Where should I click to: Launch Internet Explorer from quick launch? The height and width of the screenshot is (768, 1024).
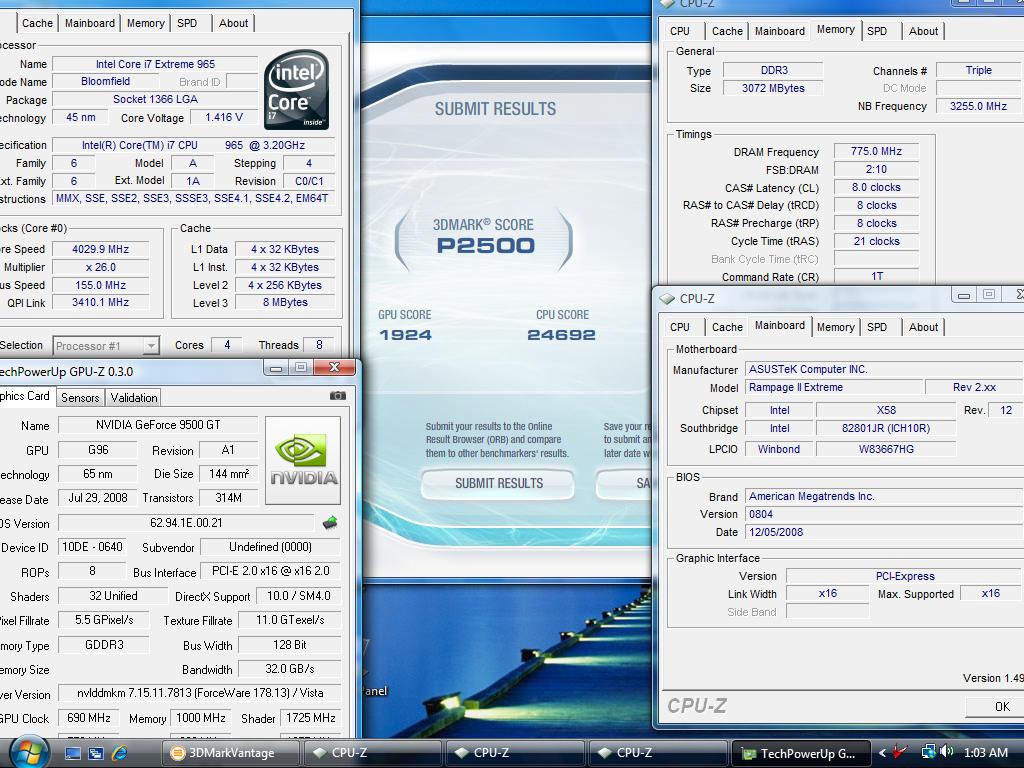click(119, 753)
